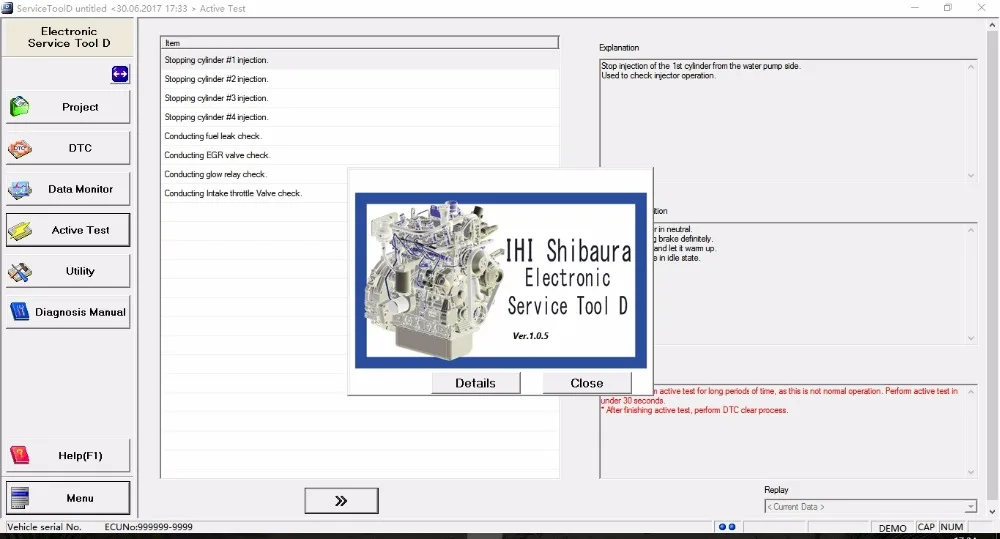Click the engine image in about dialog
1000x539 pixels.
point(434,279)
